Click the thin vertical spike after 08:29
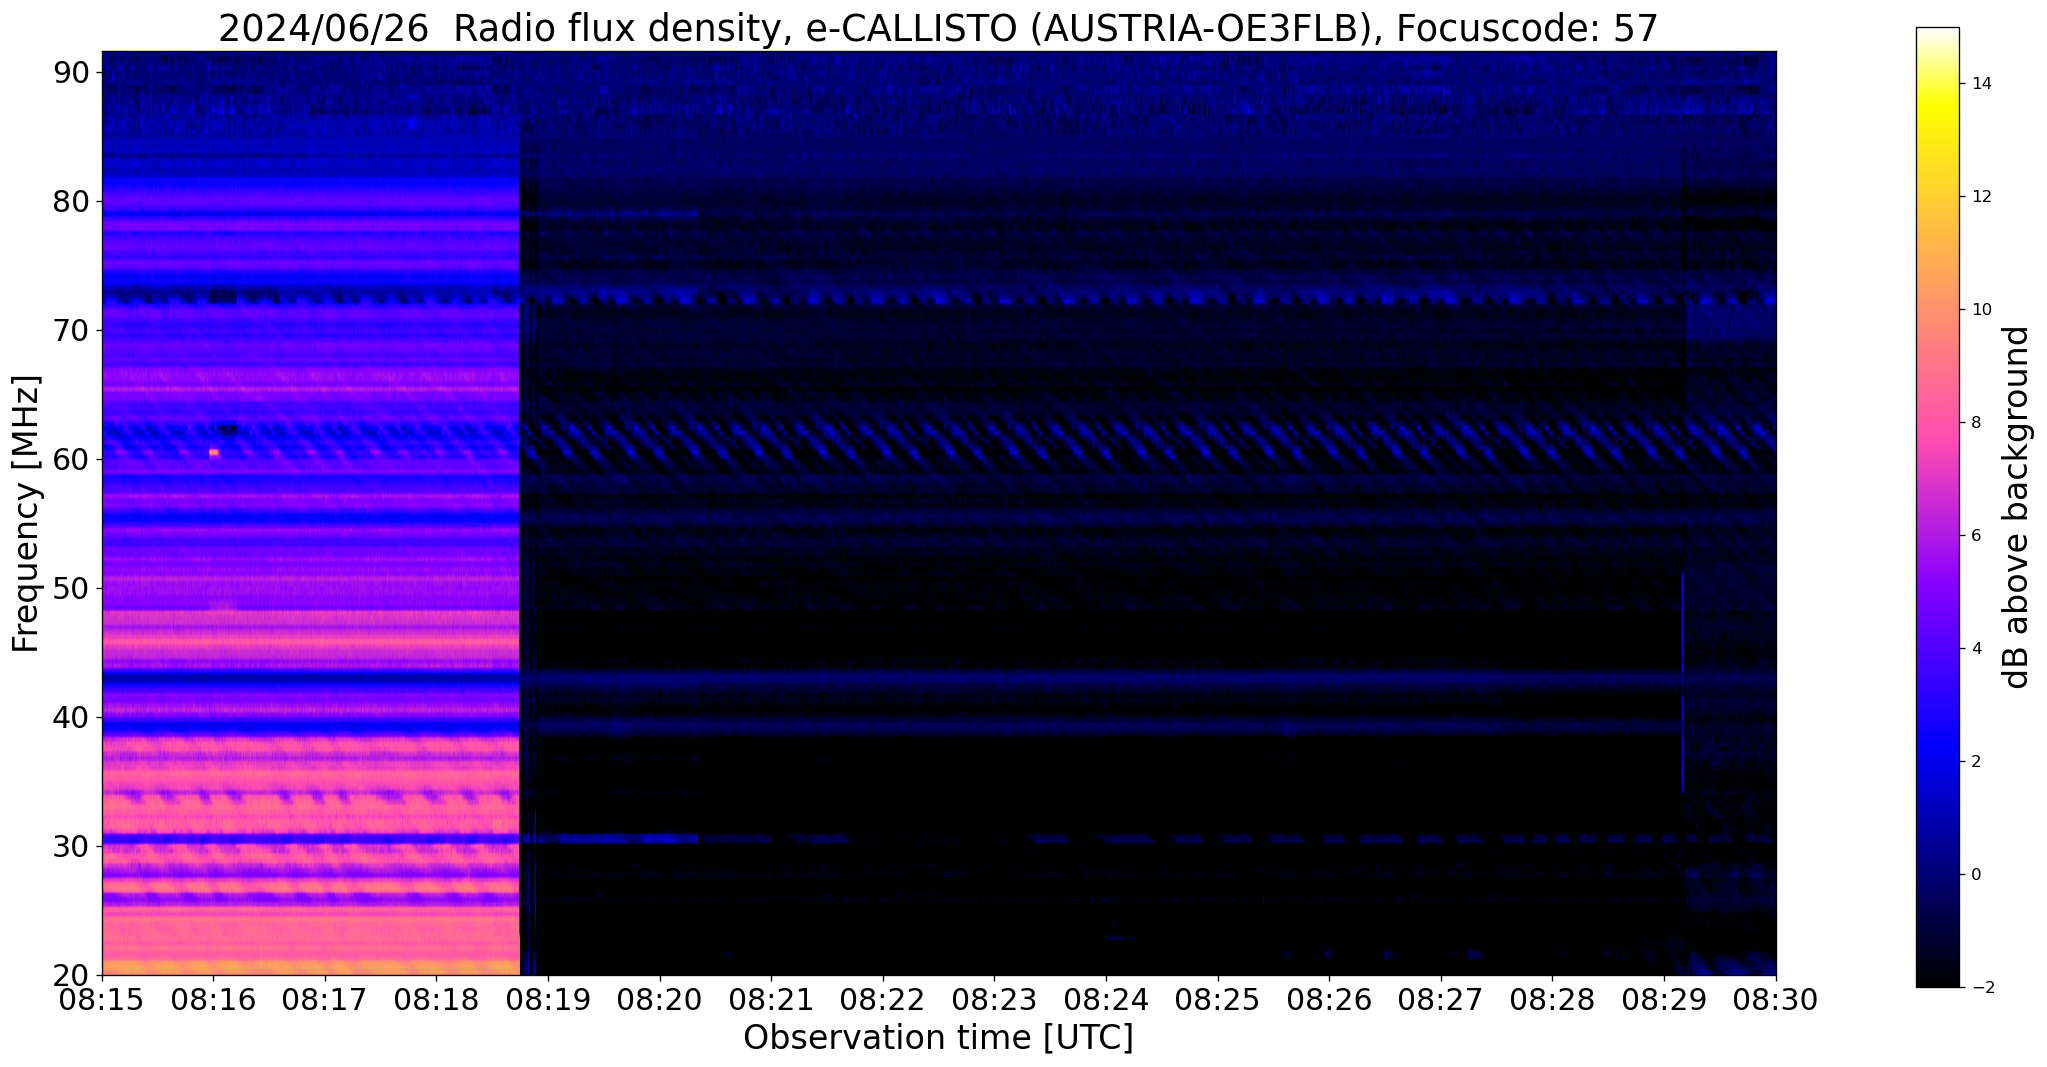2047x1067 pixels. coord(1682,680)
